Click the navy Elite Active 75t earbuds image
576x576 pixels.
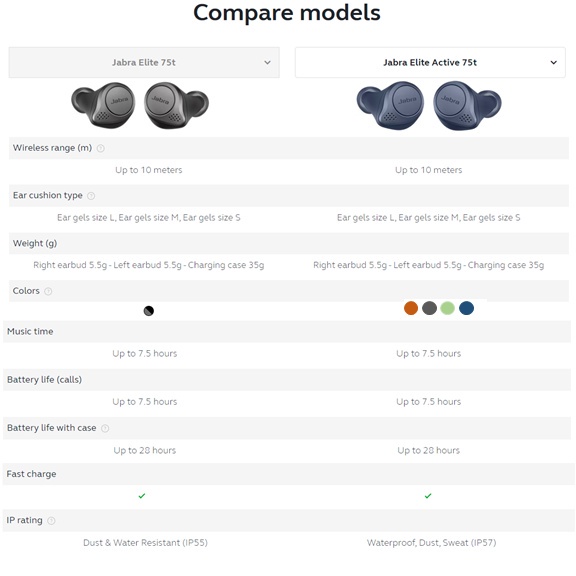click(429, 105)
